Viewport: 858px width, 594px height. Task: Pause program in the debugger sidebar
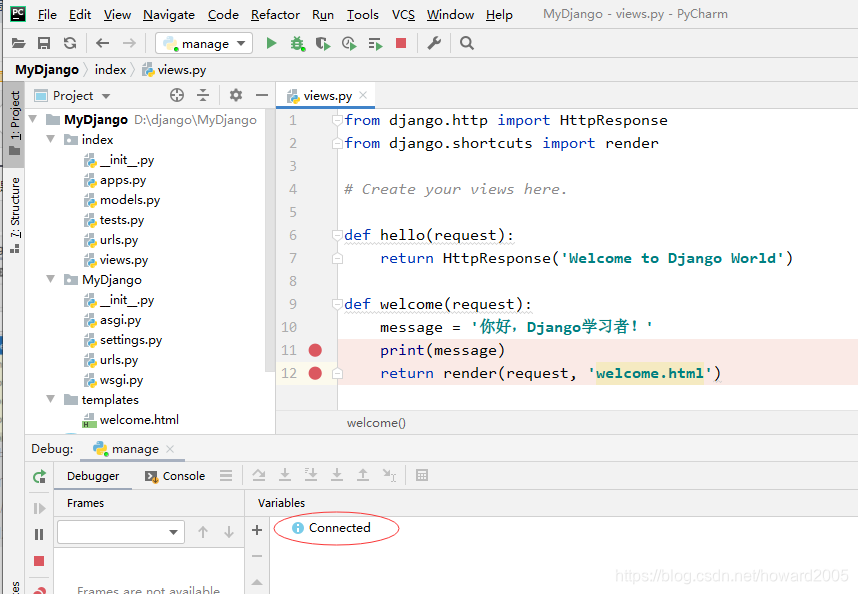point(39,534)
